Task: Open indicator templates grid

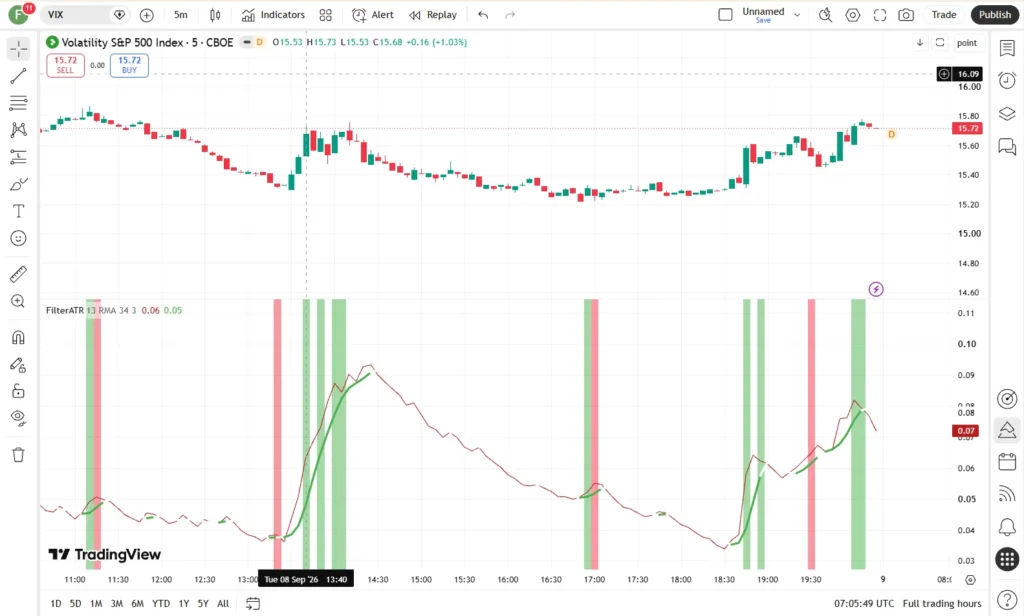Action: click(326, 14)
